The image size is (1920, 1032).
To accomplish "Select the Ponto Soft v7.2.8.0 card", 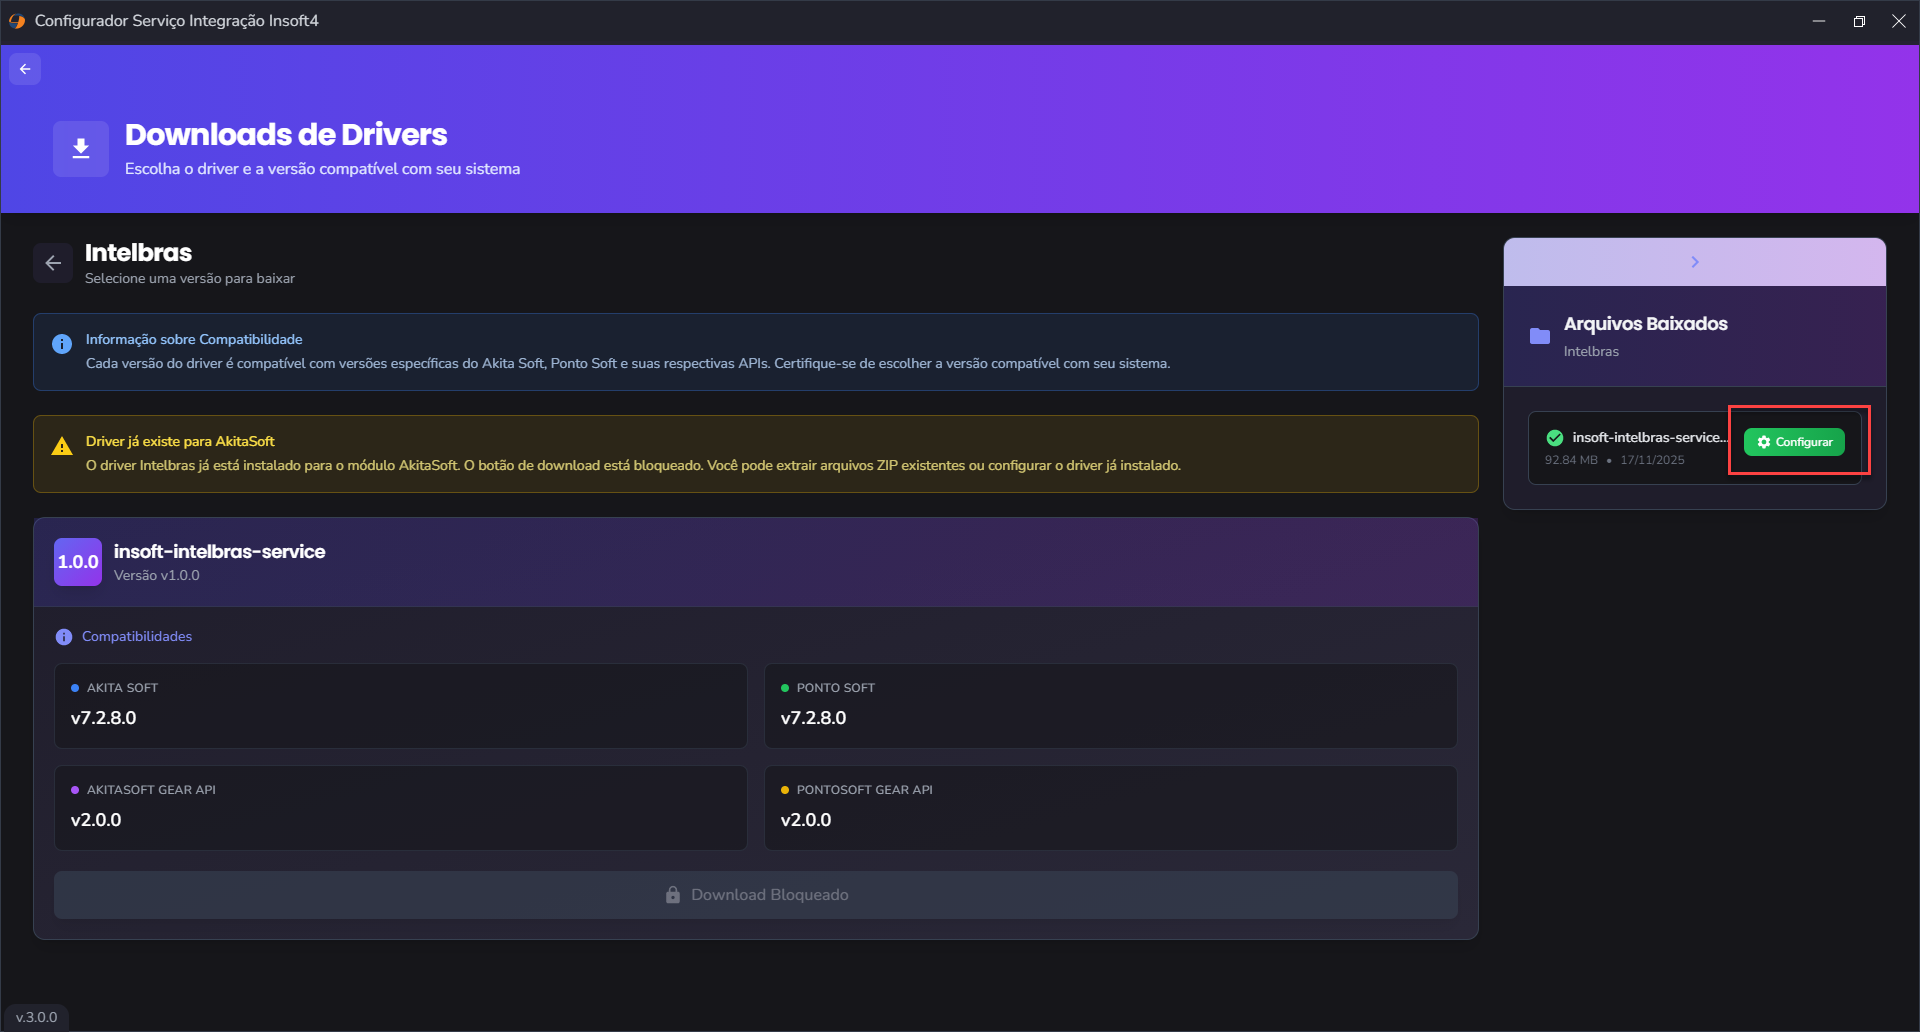I will coord(1110,706).
